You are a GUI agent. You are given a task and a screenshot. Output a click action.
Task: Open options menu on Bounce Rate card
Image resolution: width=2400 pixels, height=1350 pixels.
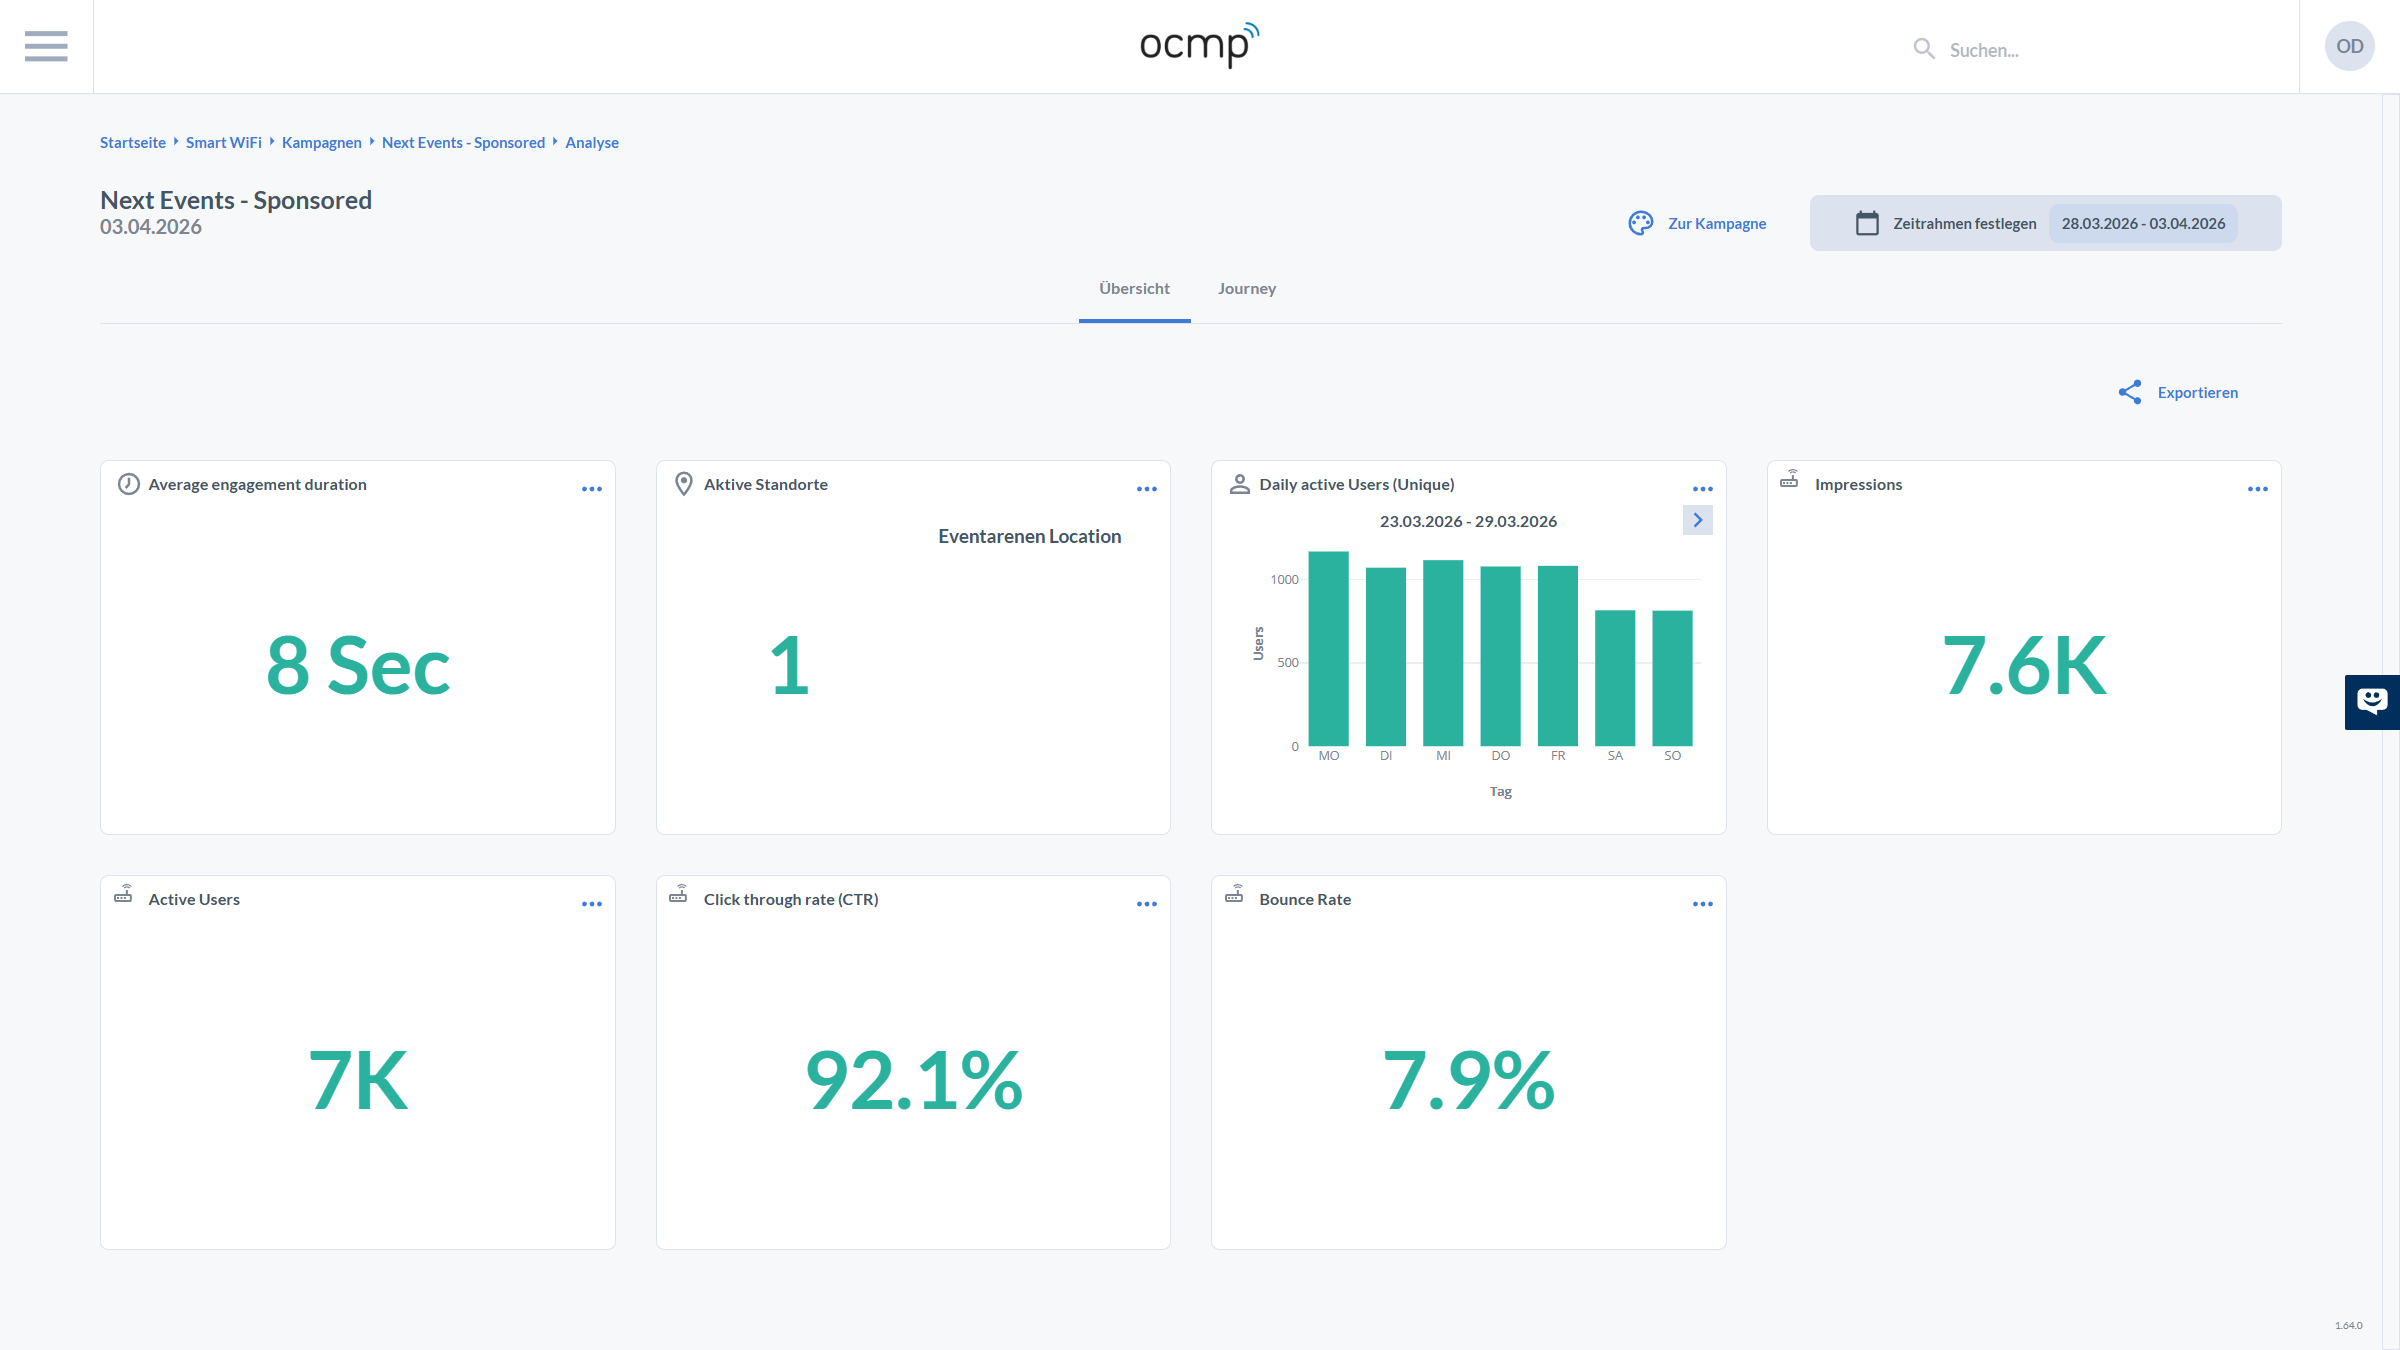1703,904
